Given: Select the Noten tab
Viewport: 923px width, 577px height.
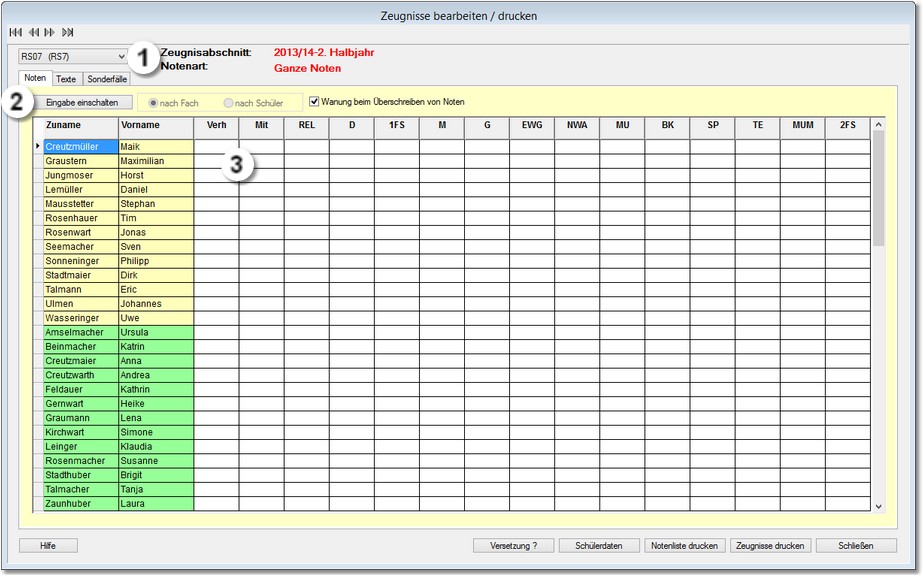Looking at the screenshot, I should tap(35, 79).
